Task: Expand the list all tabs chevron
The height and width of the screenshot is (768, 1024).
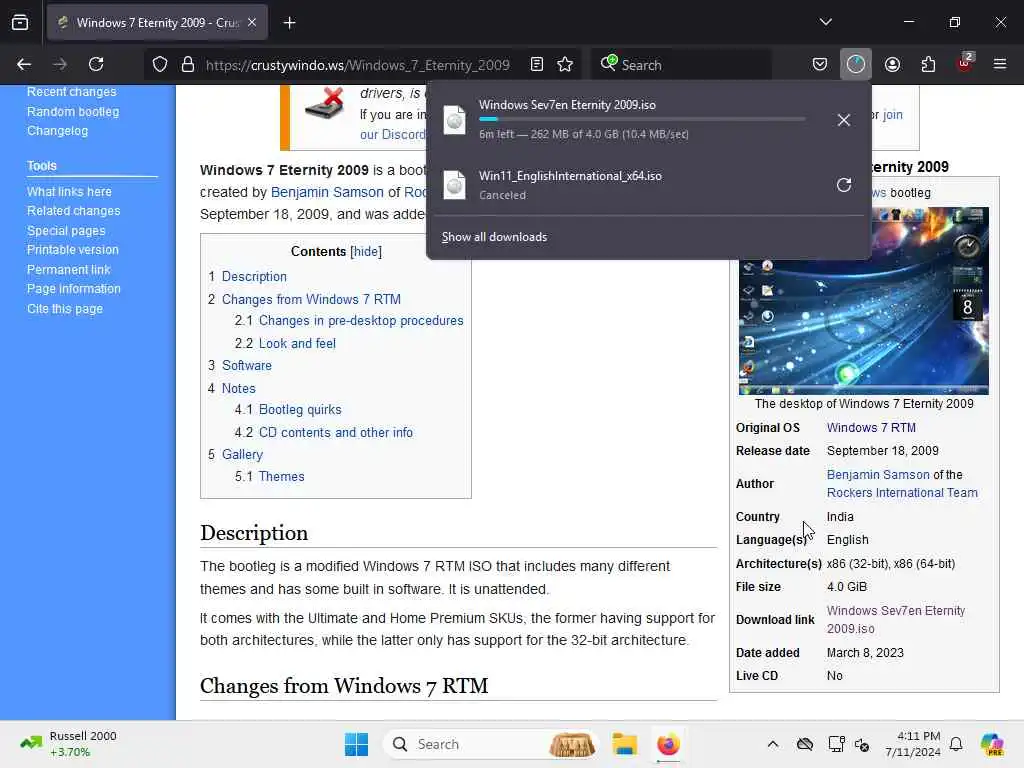Action: click(825, 22)
